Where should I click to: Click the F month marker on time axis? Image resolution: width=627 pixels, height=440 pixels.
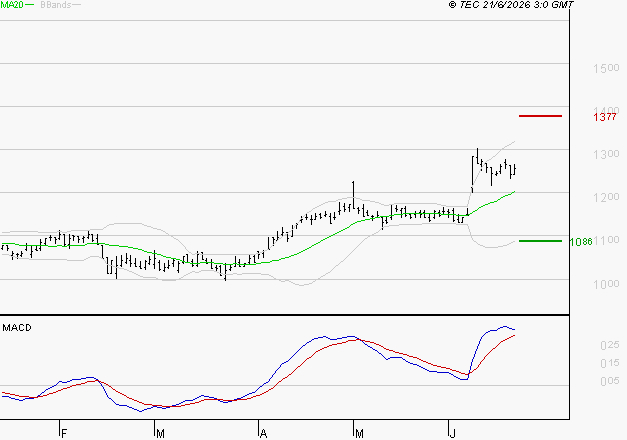click(64, 433)
